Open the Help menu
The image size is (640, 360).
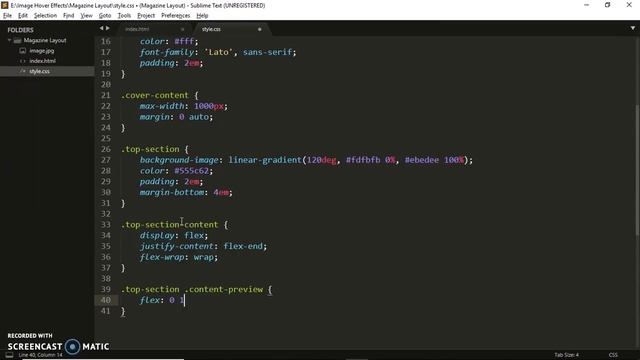[x=202, y=16]
